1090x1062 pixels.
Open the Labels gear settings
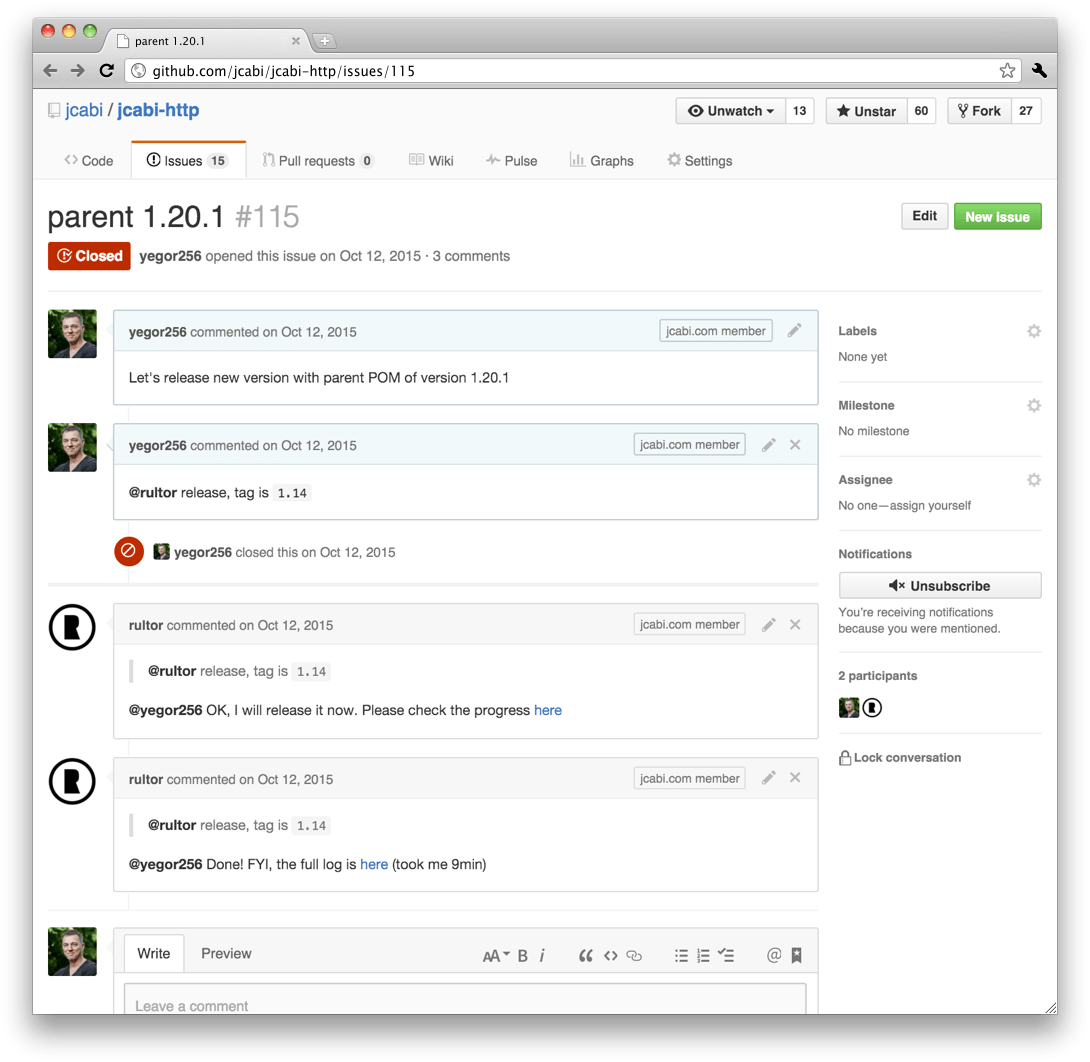pos(1034,332)
